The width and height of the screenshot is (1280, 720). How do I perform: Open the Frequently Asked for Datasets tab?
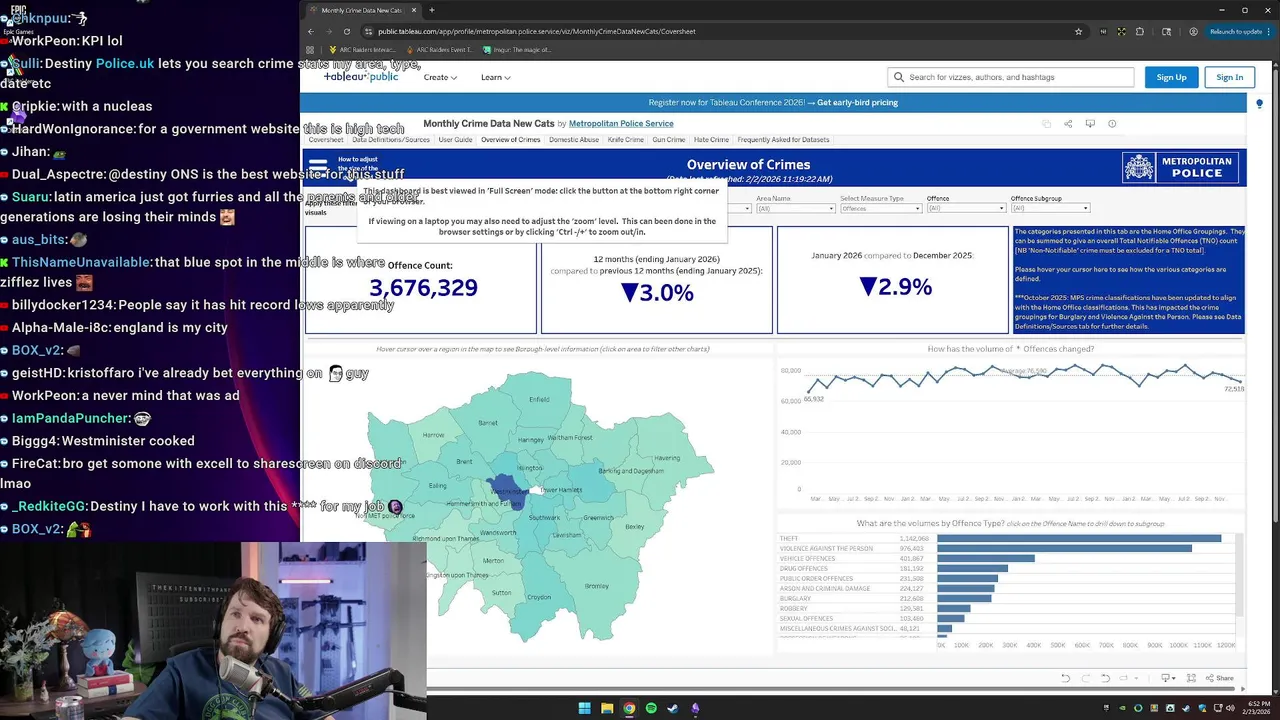pyautogui.click(x=783, y=140)
